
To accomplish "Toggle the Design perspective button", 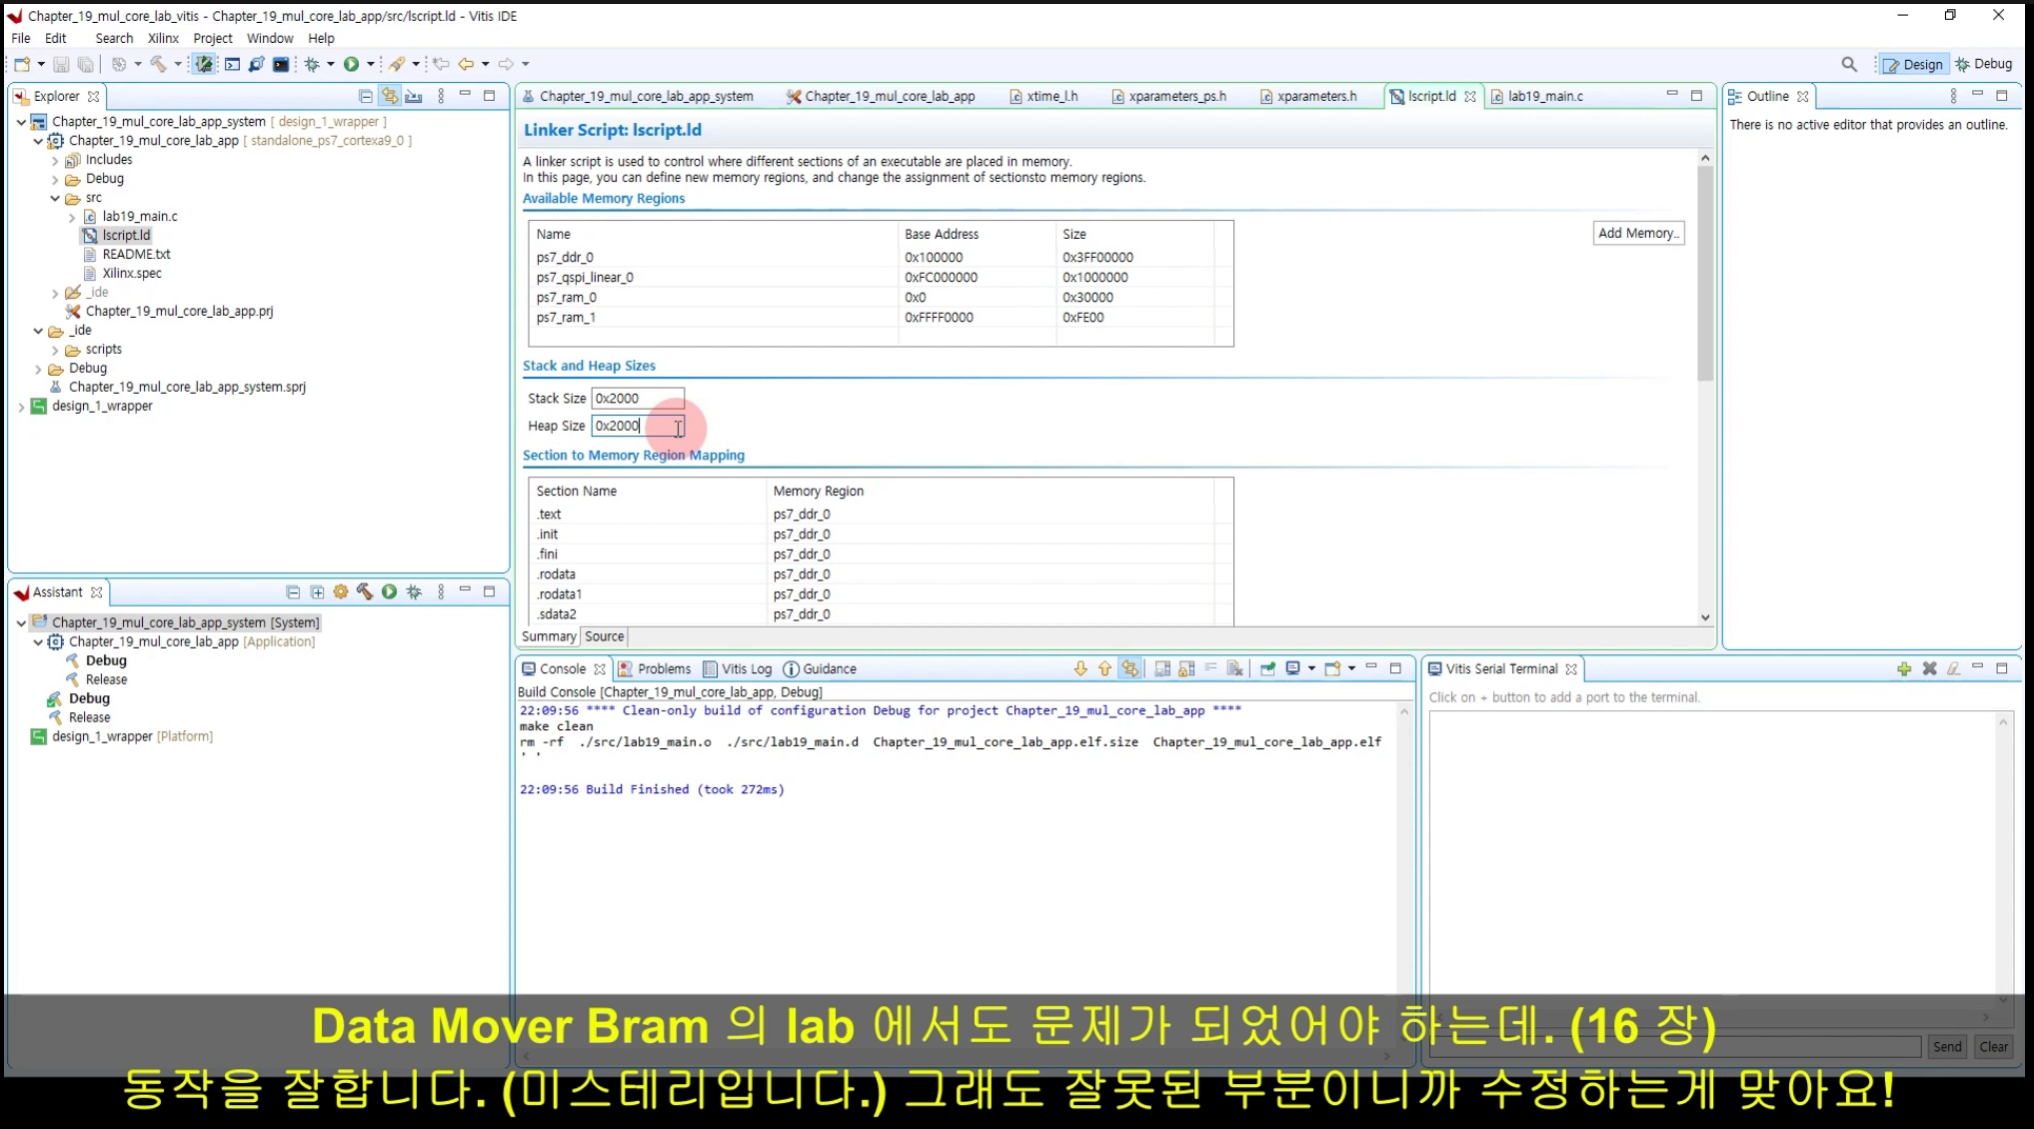I will point(1912,64).
